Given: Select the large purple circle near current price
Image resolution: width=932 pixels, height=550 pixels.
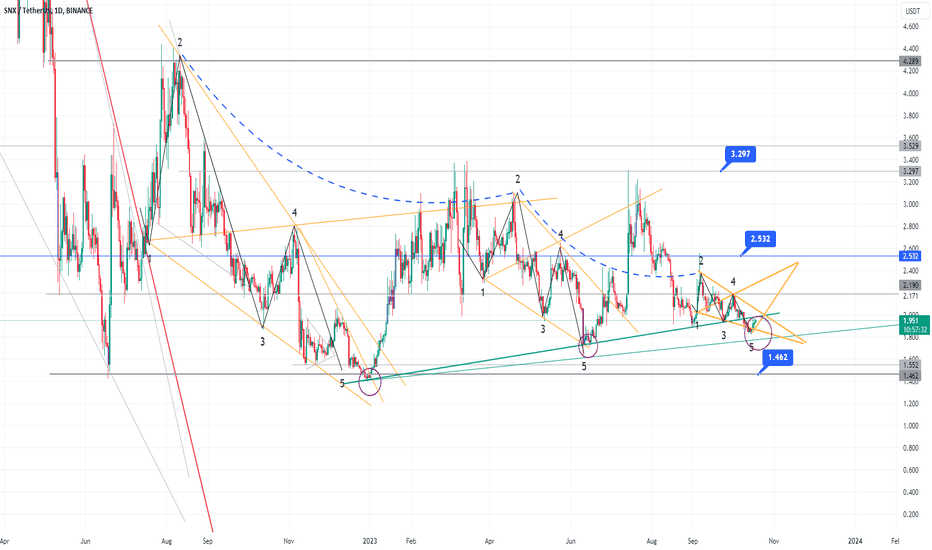Looking at the screenshot, I should (758, 332).
